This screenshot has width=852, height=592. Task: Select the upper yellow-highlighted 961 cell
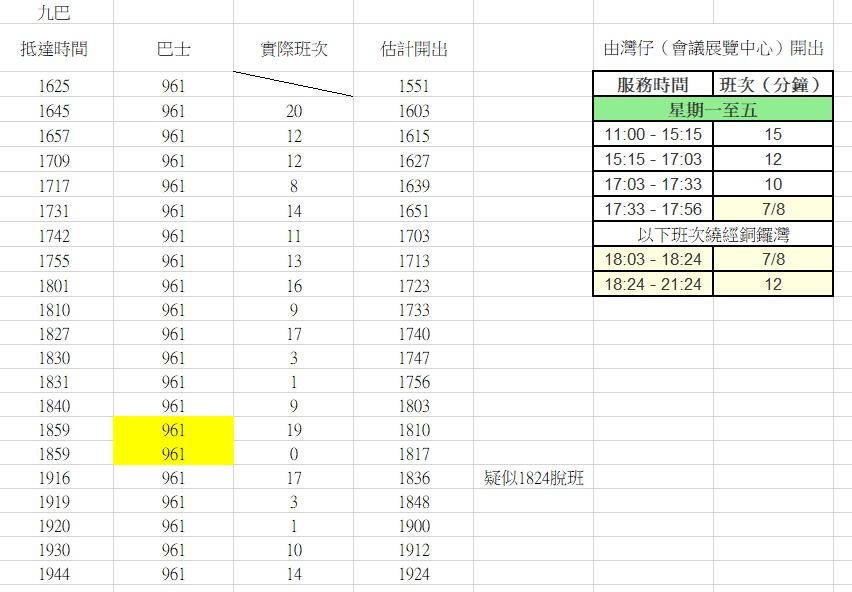pyautogui.click(x=173, y=429)
